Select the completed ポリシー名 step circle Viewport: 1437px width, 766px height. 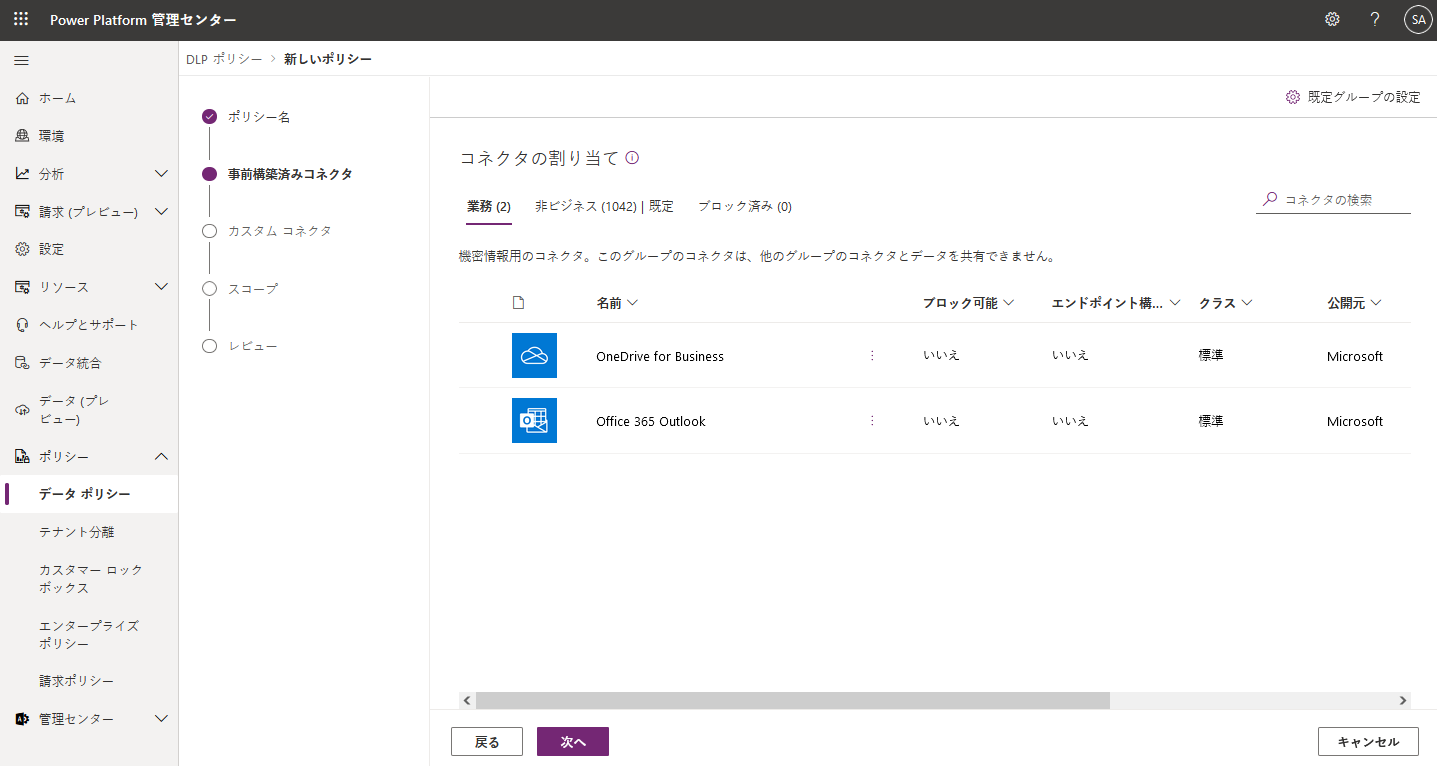(209, 117)
